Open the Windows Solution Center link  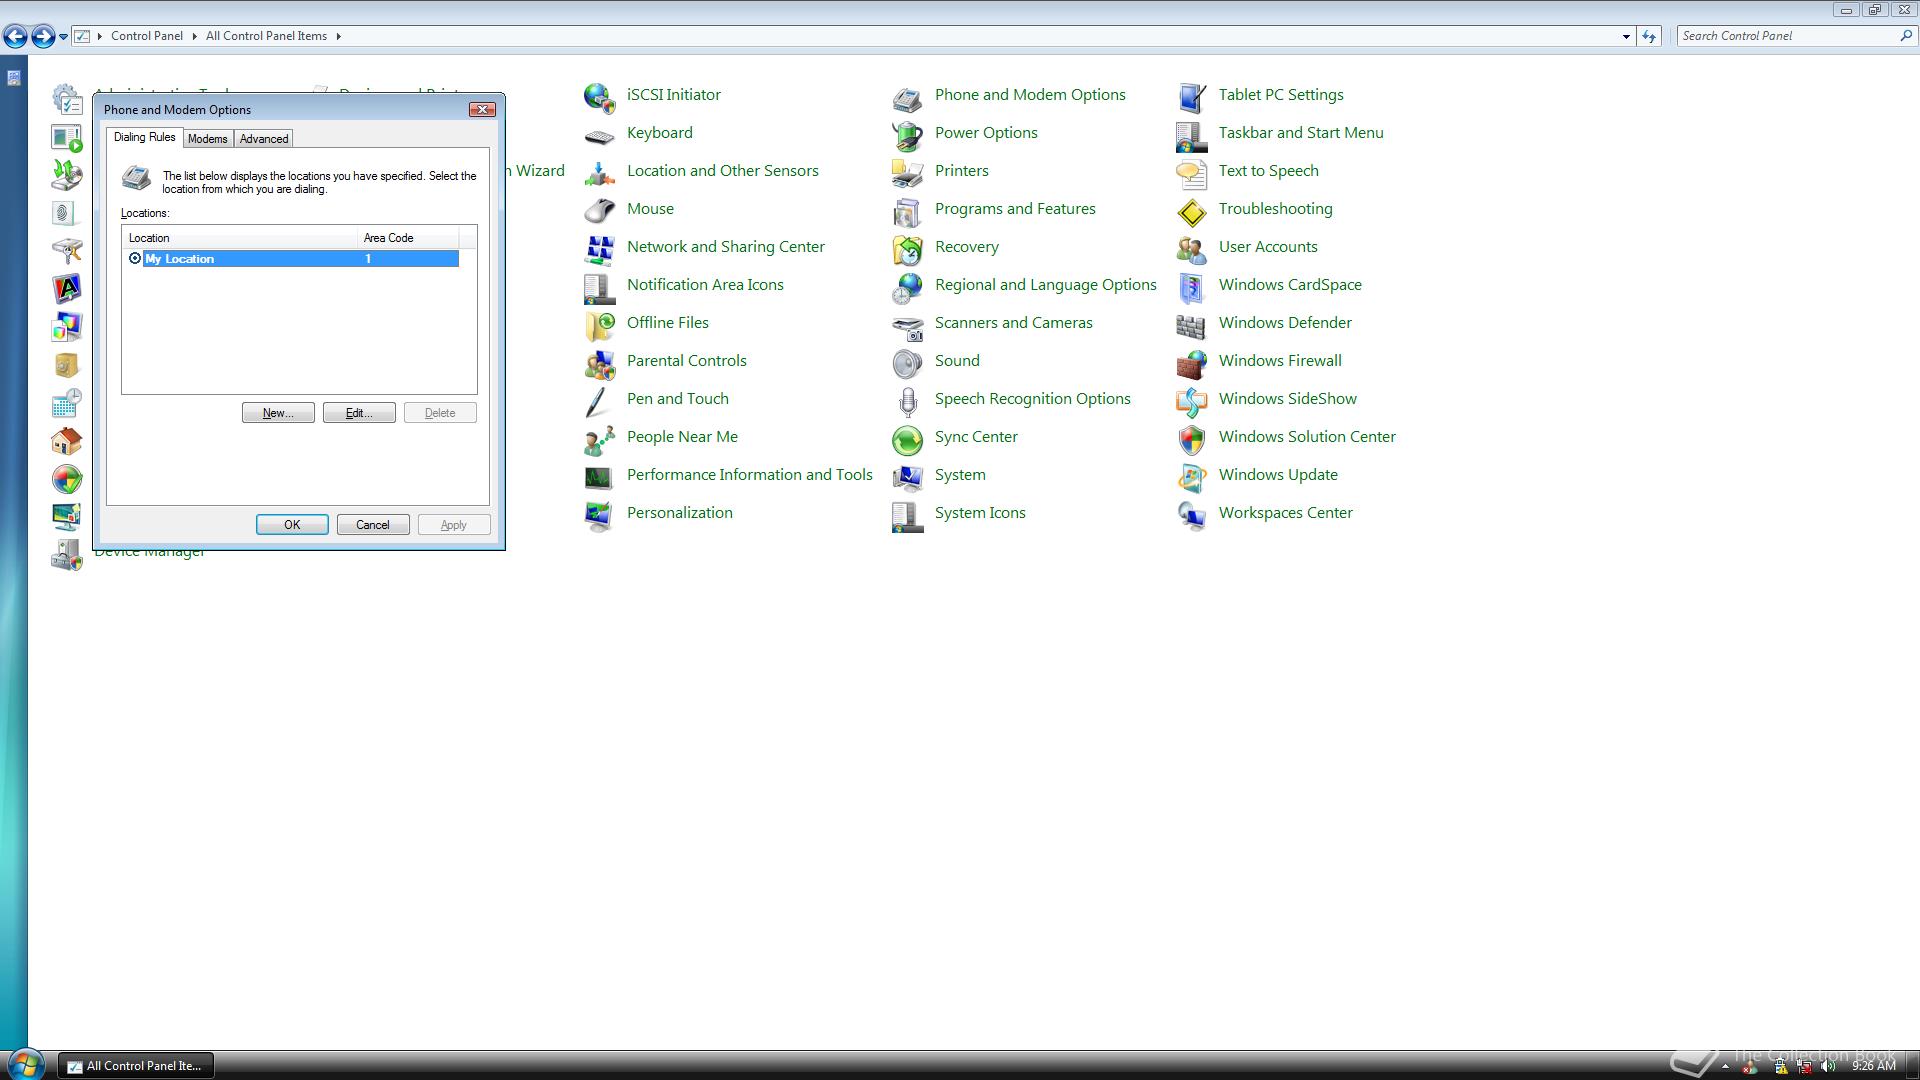click(x=1307, y=437)
